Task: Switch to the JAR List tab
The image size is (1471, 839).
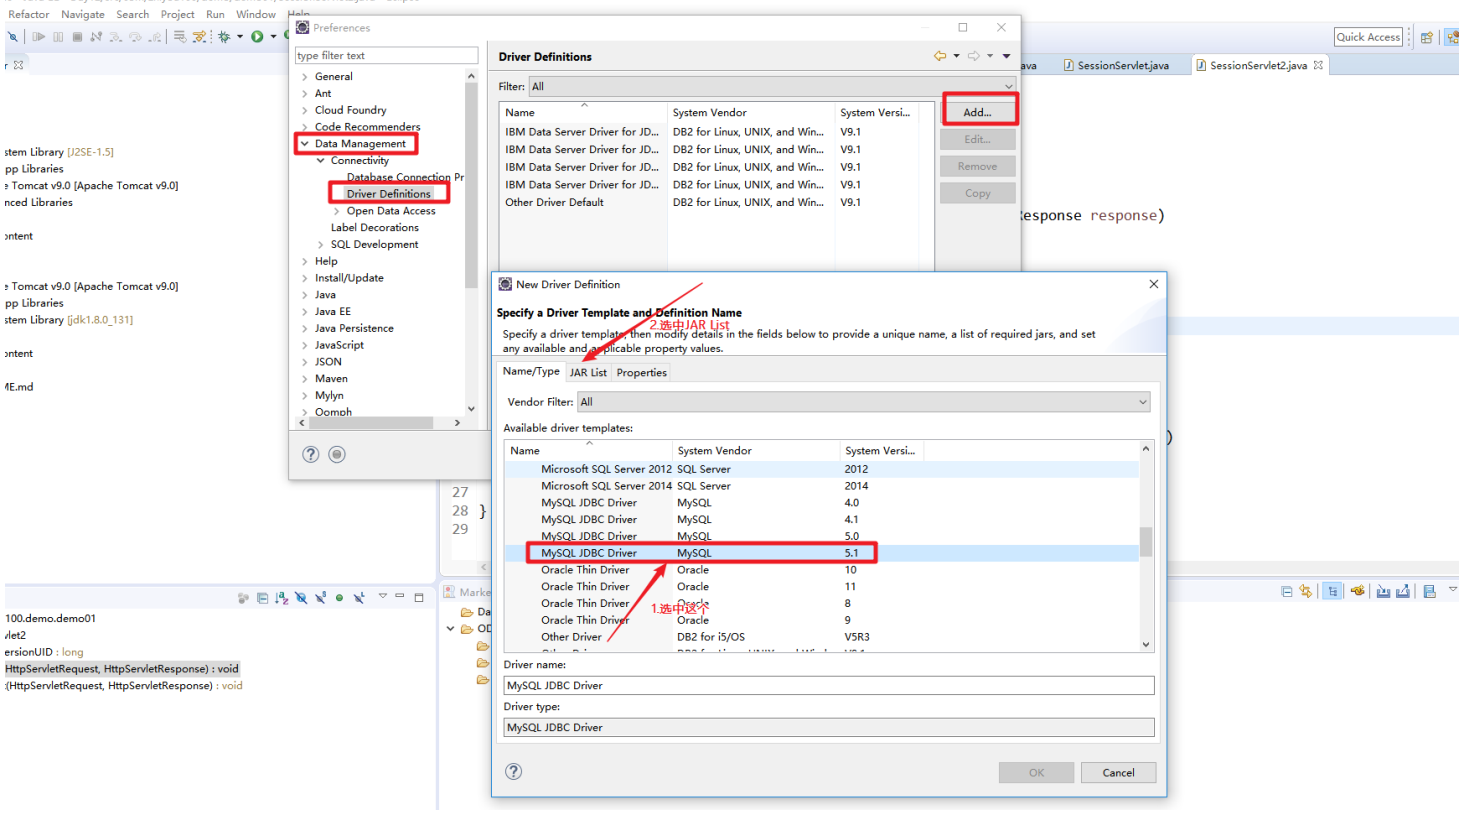Action: (x=588, y=373)
